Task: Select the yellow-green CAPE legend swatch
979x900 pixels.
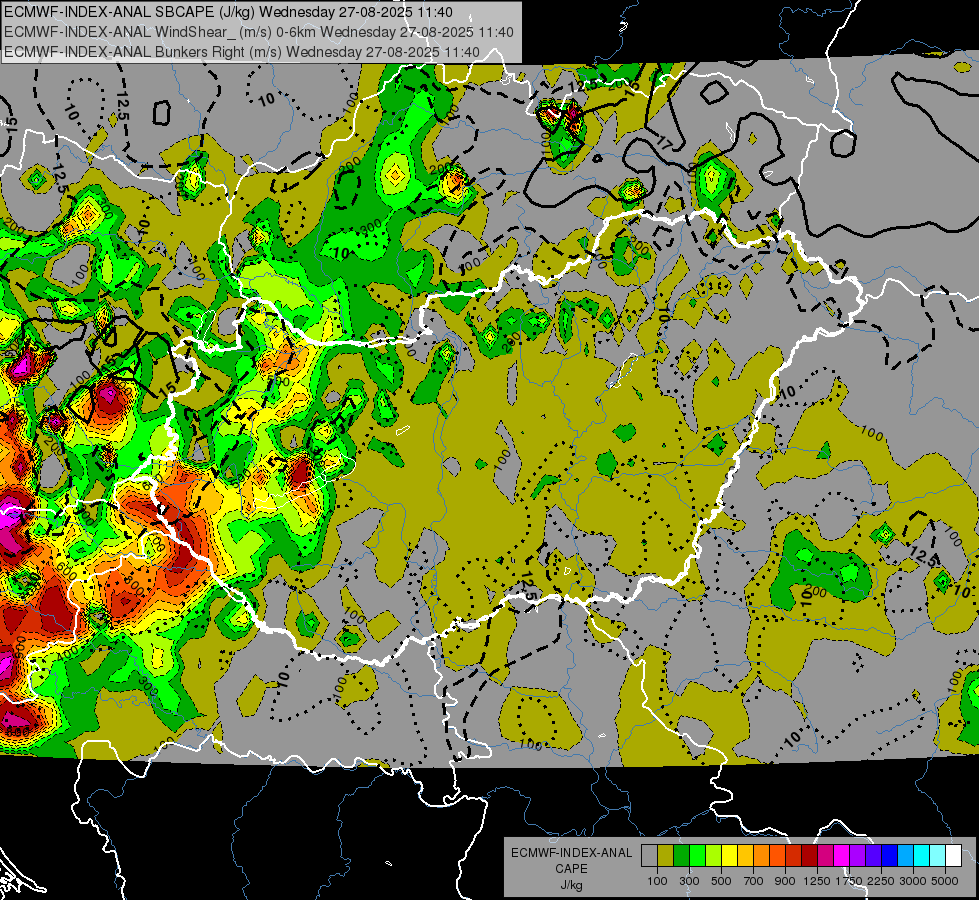Action: click(713, 855)
